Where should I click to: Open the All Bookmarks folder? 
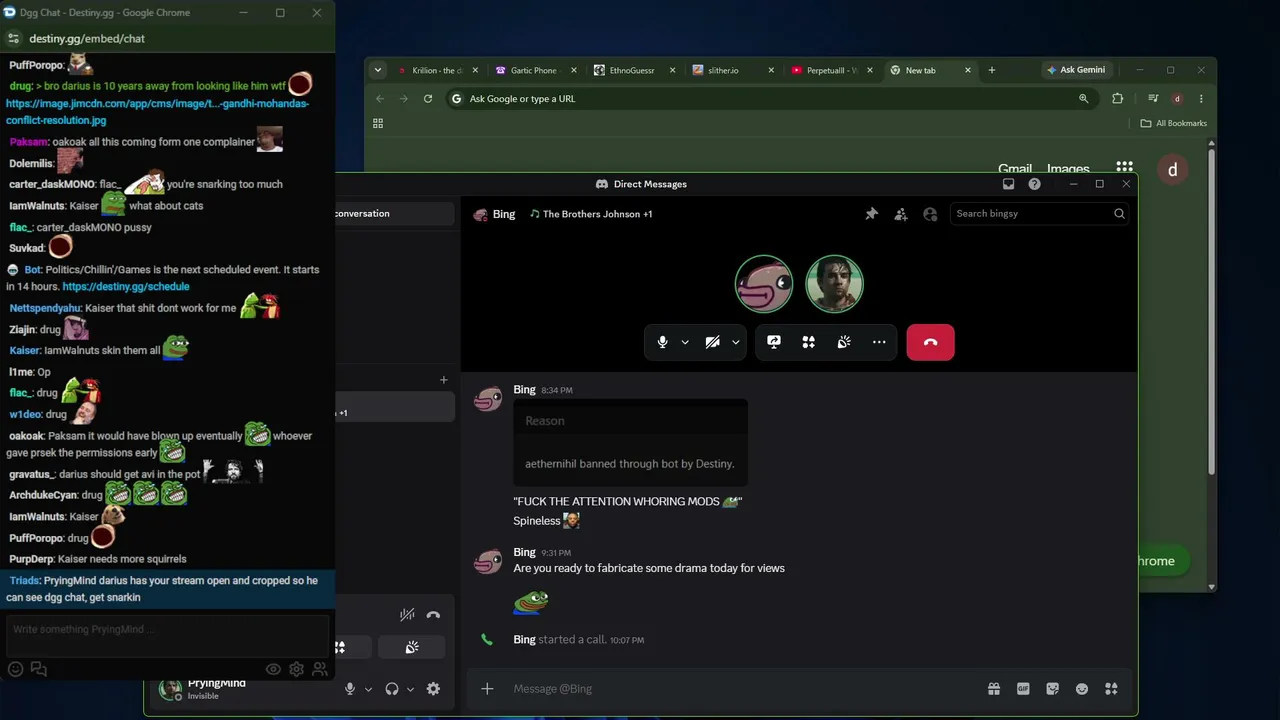coord(1174,124)
